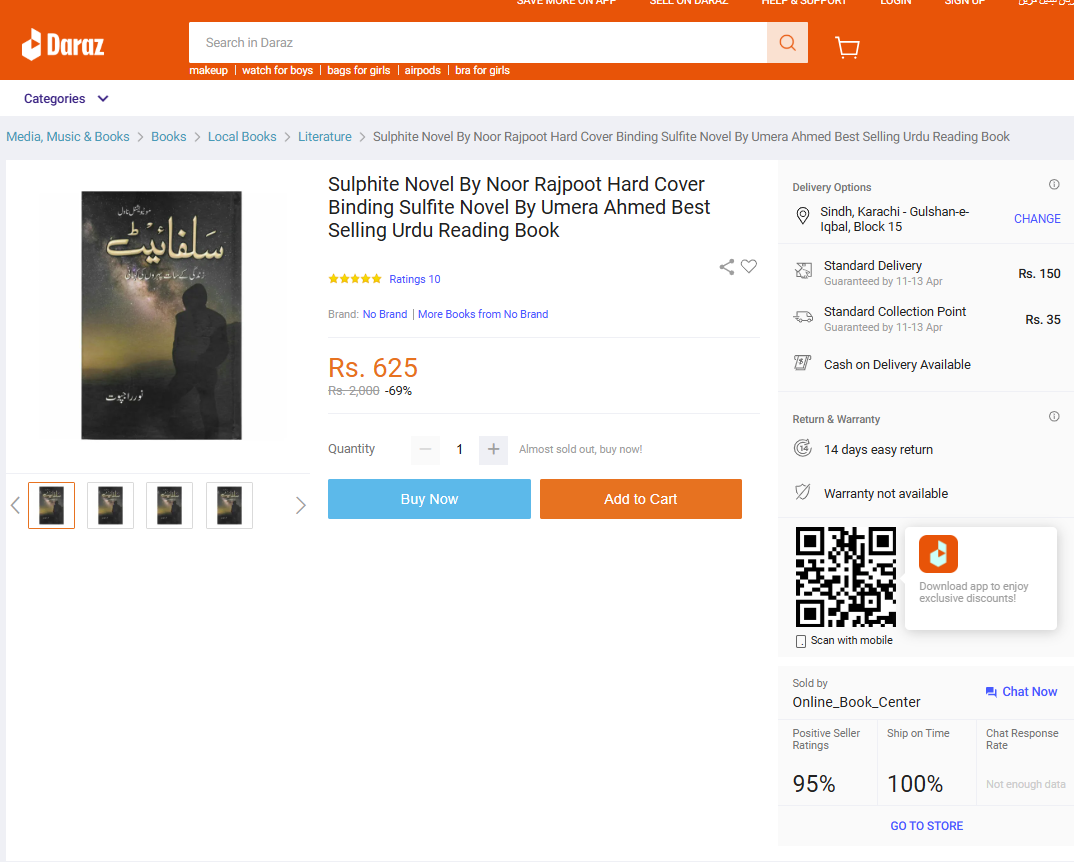Viewport: 1074px width, 862px height.
Task: Click the main book cover image
Action: point(162,315)
